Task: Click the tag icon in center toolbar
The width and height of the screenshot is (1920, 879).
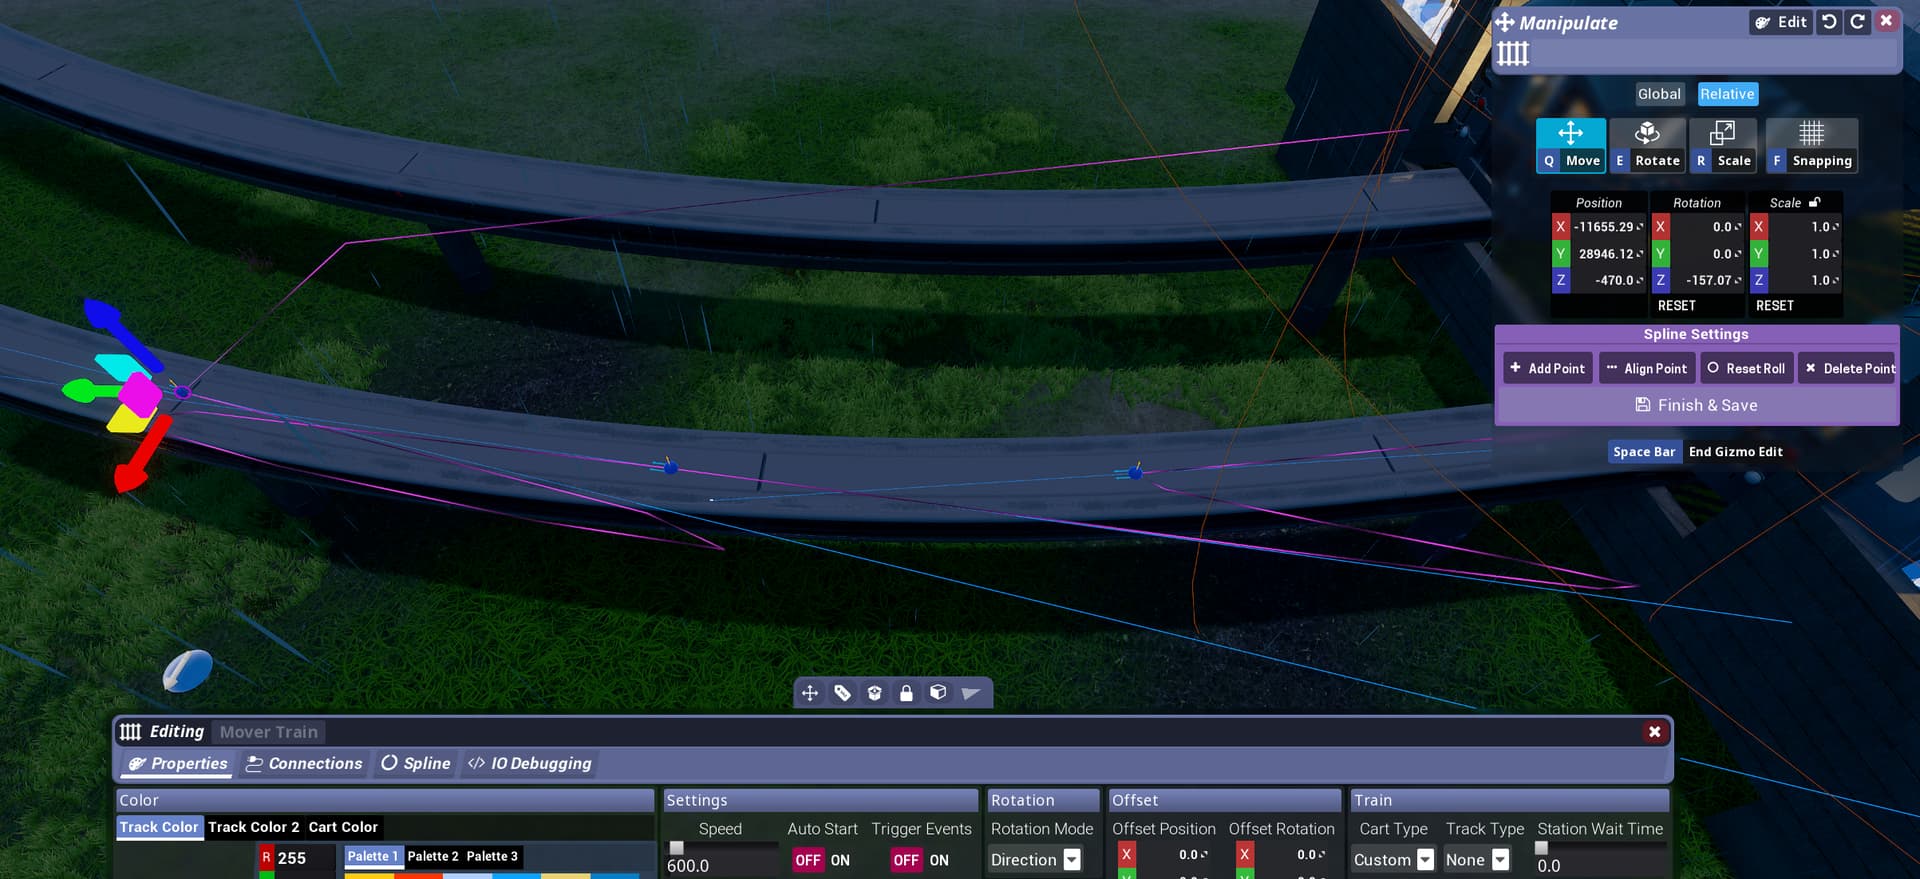Action: pyautogui.click(x=842, y=693)
